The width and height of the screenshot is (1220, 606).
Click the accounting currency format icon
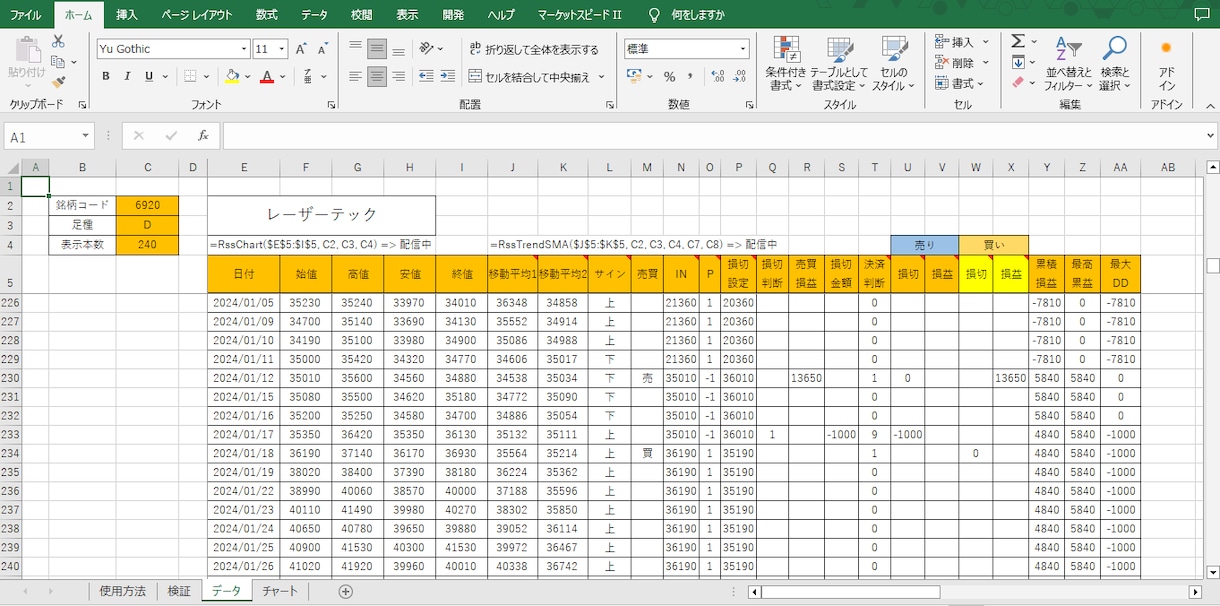(x=633, y=77)
